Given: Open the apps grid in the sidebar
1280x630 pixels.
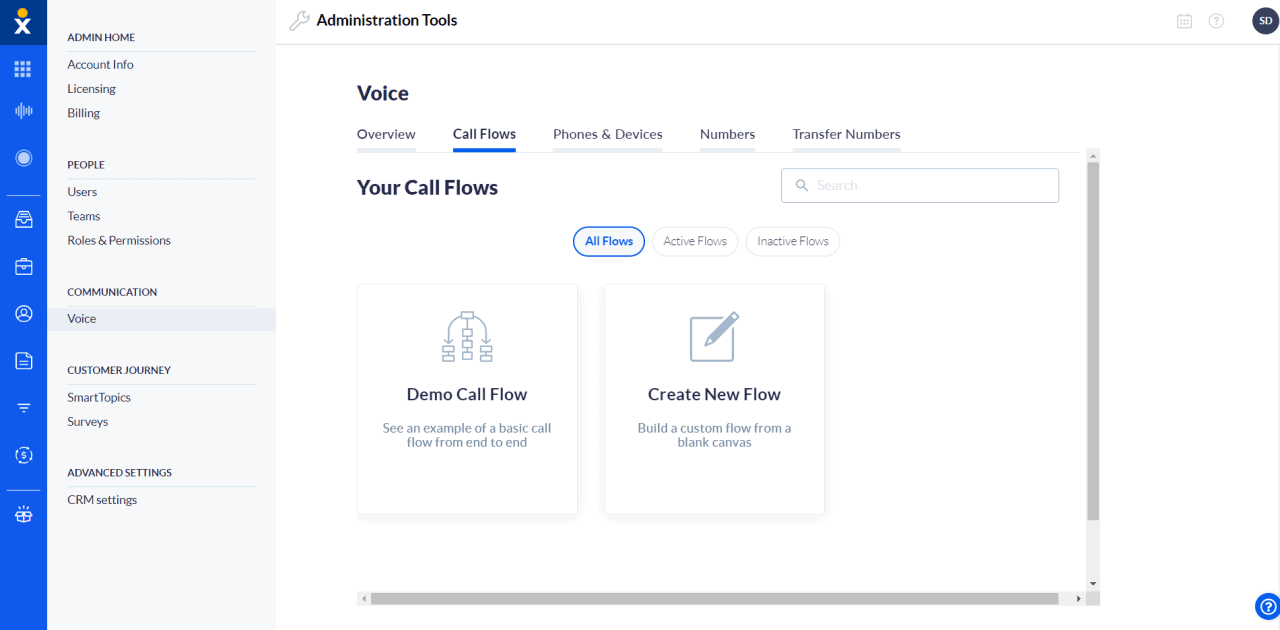Looking at the screenshot, I should pos(23,68).
